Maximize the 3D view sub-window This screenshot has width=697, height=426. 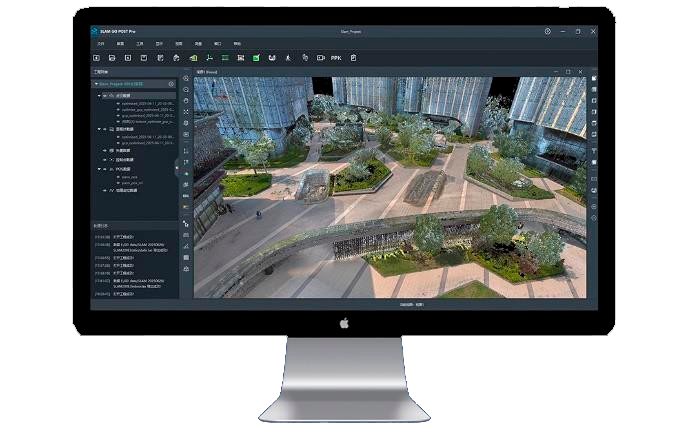(x=568, y=72)
